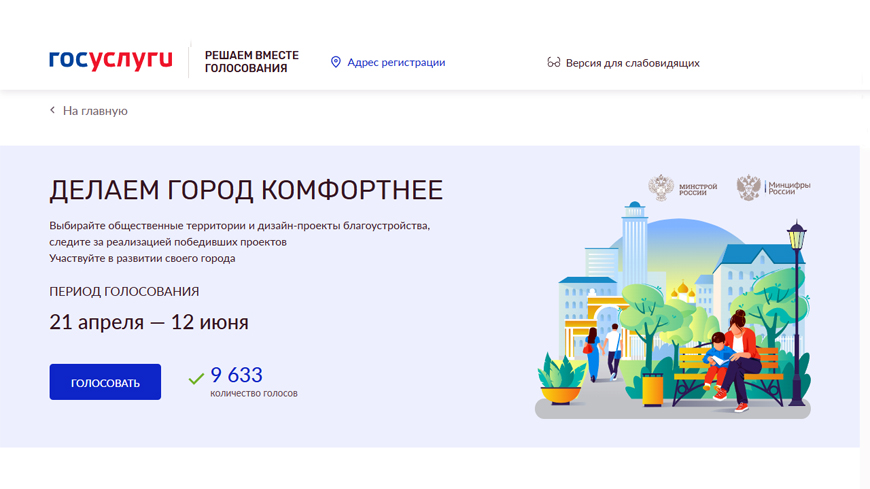Click the Минстрой России emblem
This screenshot has width=870, height=489.
(x=661, y=188)
